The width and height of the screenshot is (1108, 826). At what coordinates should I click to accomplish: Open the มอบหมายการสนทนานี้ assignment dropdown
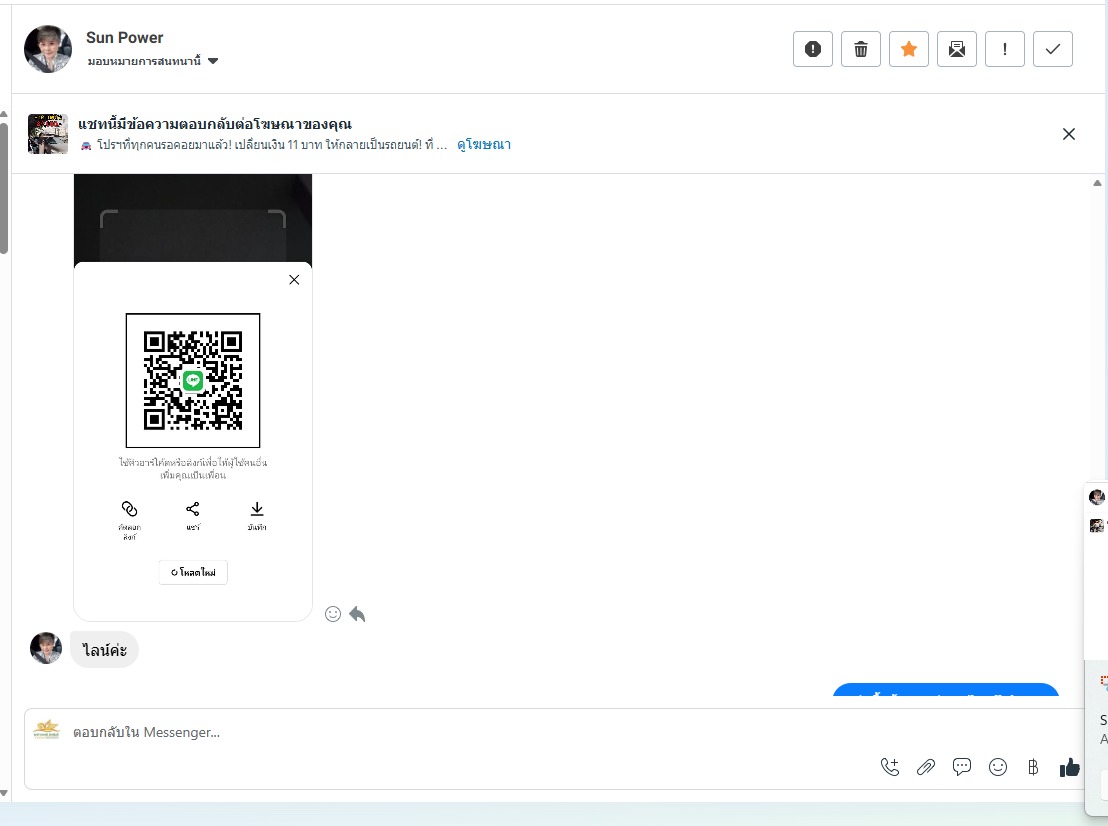coord(153,61)
